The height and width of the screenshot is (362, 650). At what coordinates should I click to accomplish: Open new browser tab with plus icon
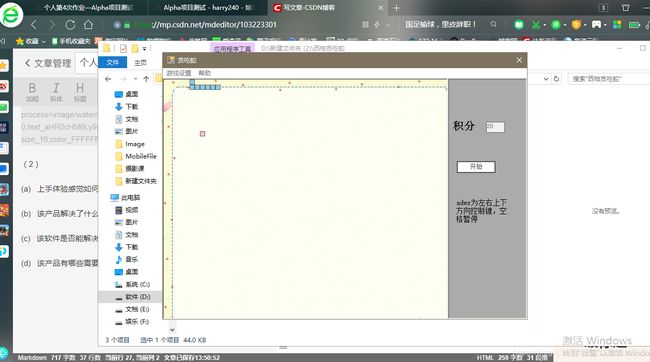pyautogui.click(x=396, y=8)
